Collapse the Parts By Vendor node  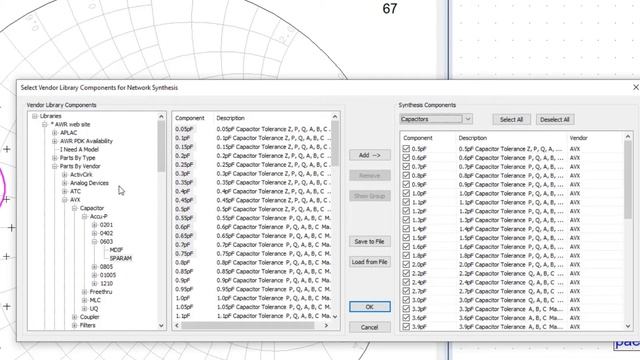[55, 166]
